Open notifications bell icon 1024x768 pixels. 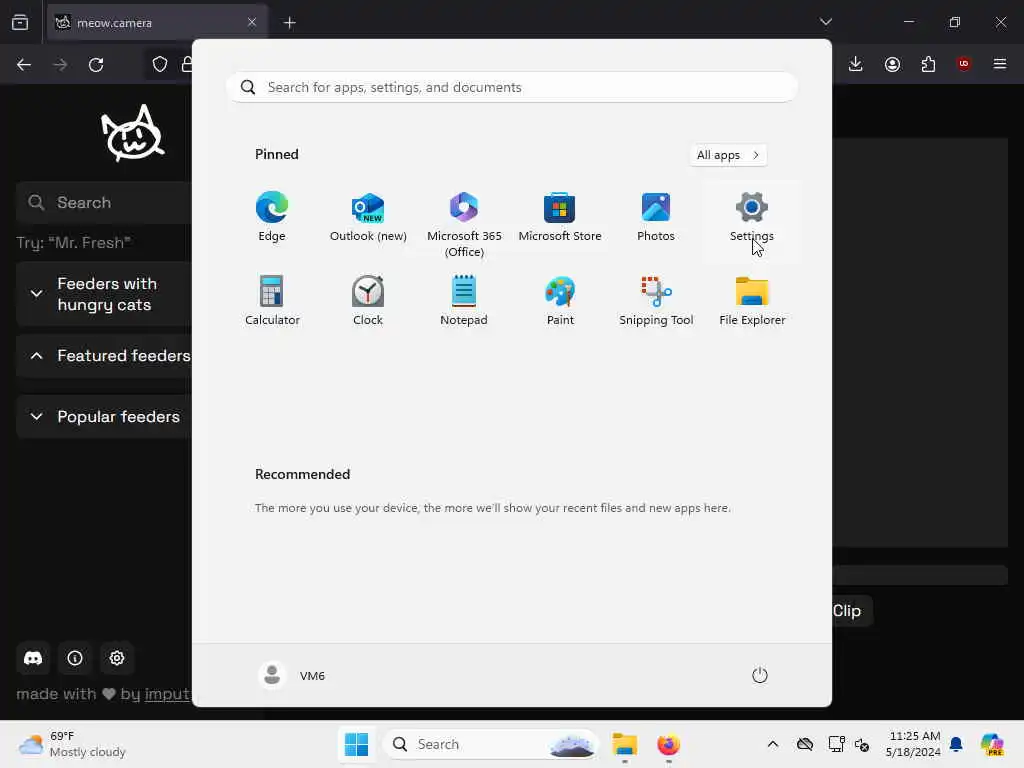tap(956, 744)
